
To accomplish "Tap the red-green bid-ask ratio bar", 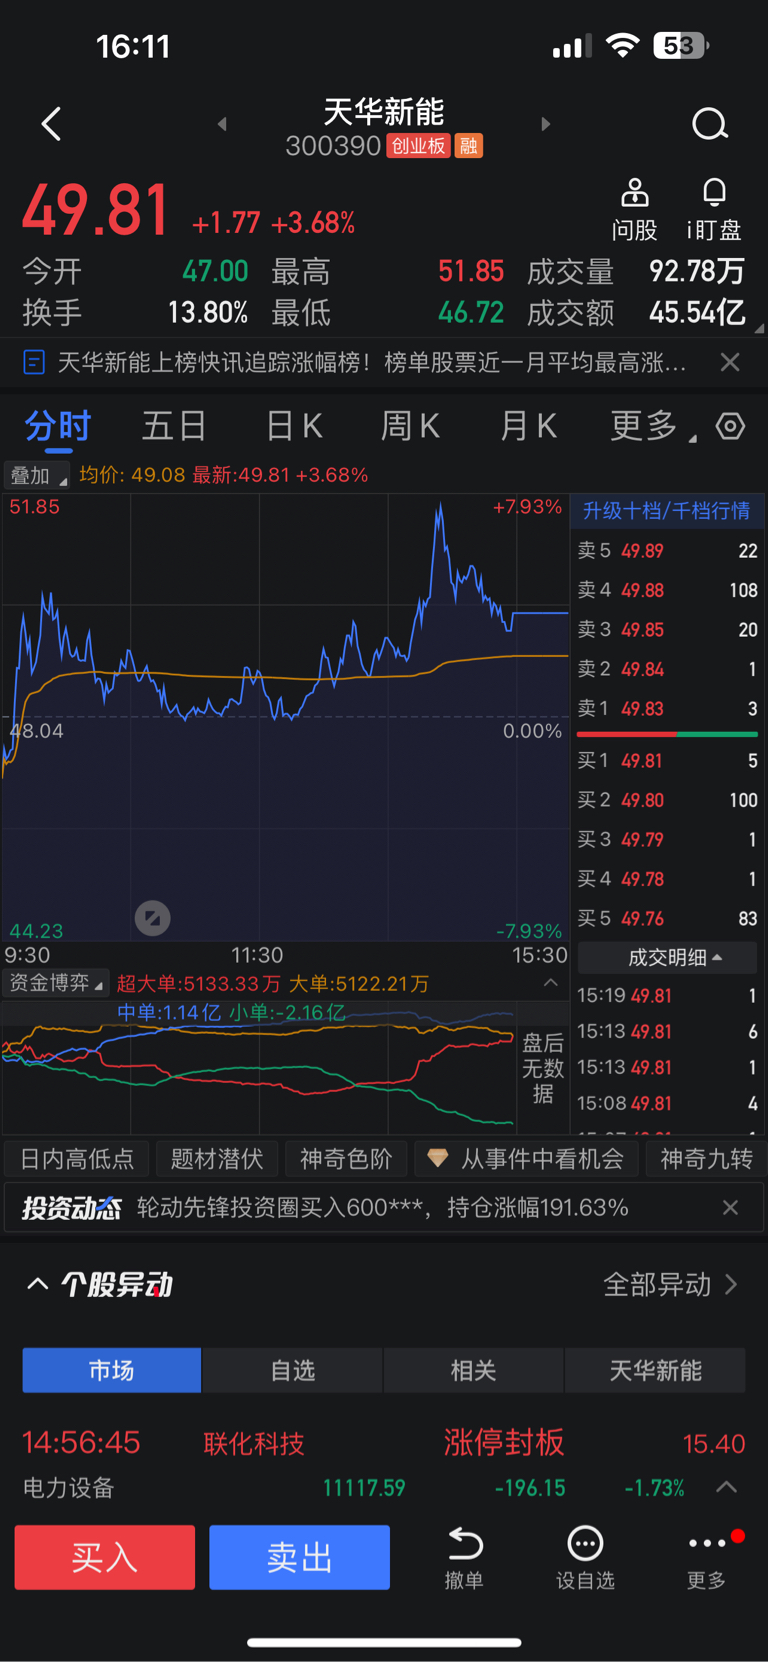I will pyautogui.click(x=667, y=735).
